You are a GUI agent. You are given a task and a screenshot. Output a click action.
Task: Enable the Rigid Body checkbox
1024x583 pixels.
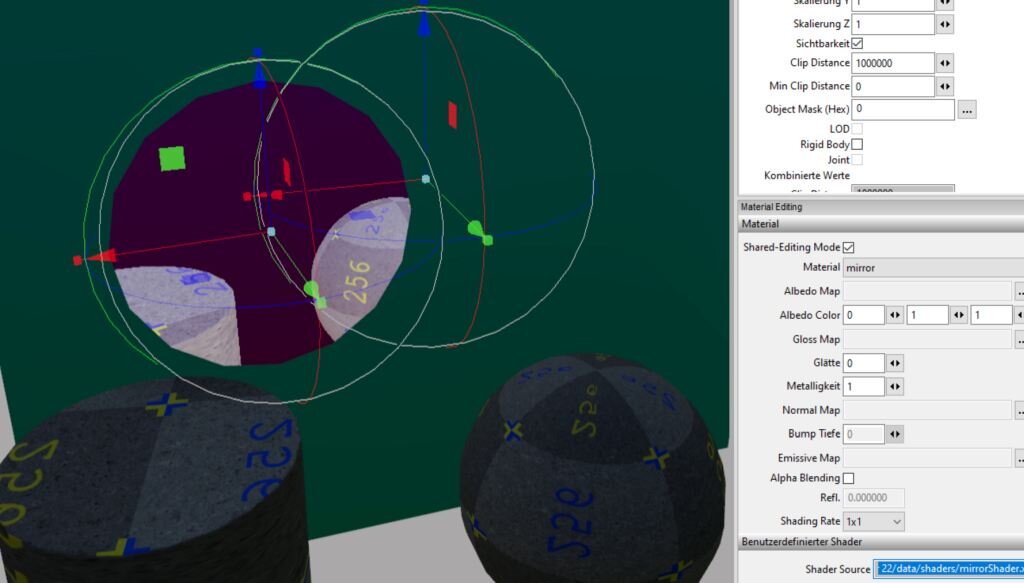click(857, 145)
